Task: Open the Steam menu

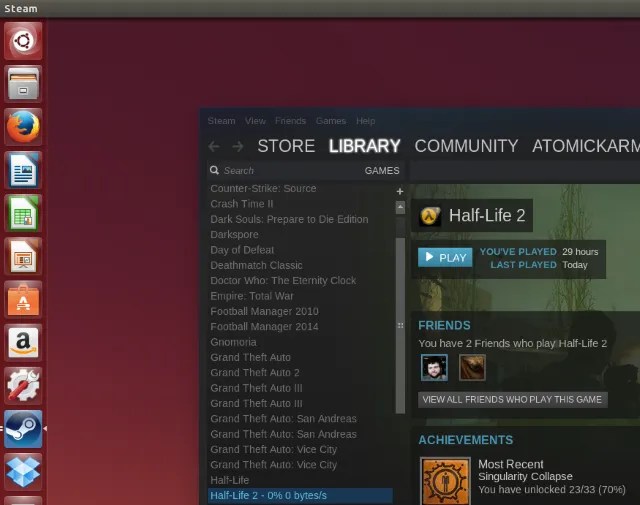Action: point(221,121)
